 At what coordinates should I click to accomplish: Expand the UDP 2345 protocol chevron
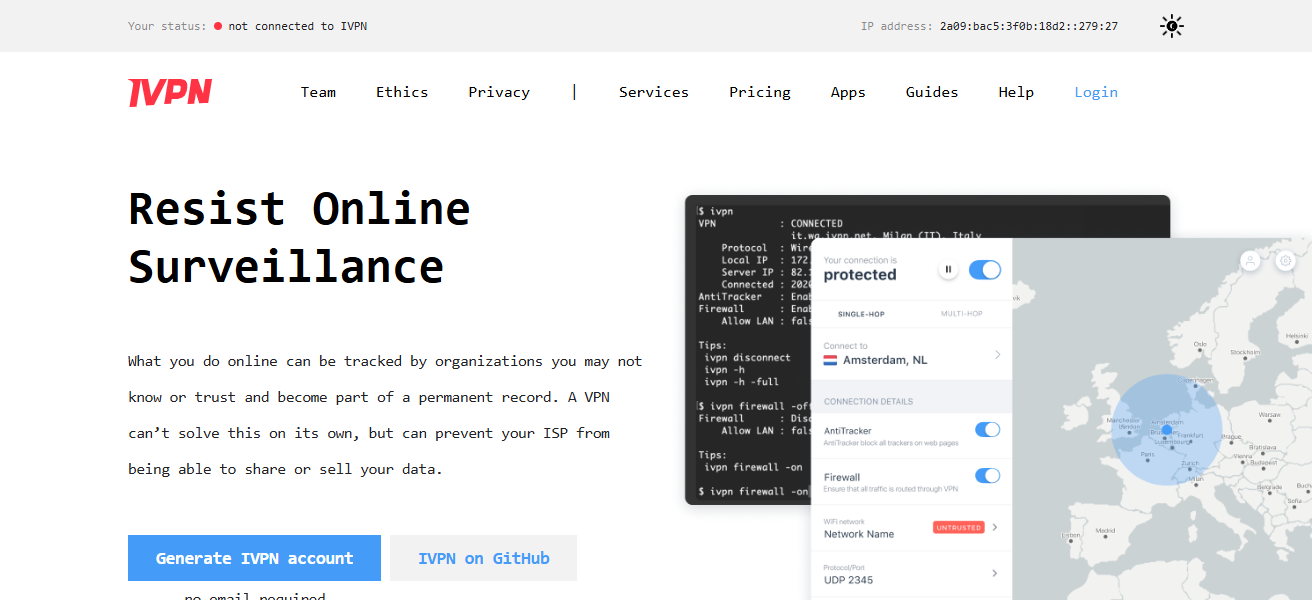click(995, 573)
